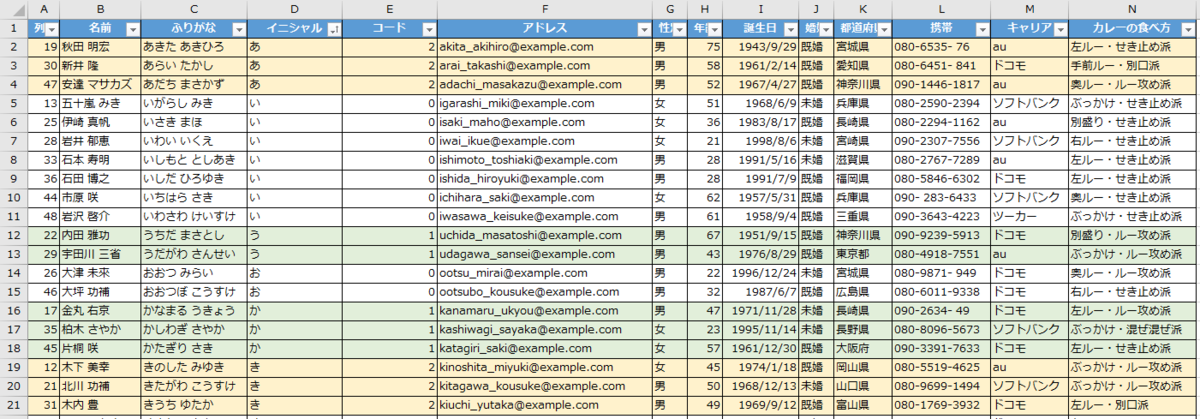Select the ふりがな cell いわさわ けいすけ
Viewport: 1200px width, 419px height.
coord(193,216)
